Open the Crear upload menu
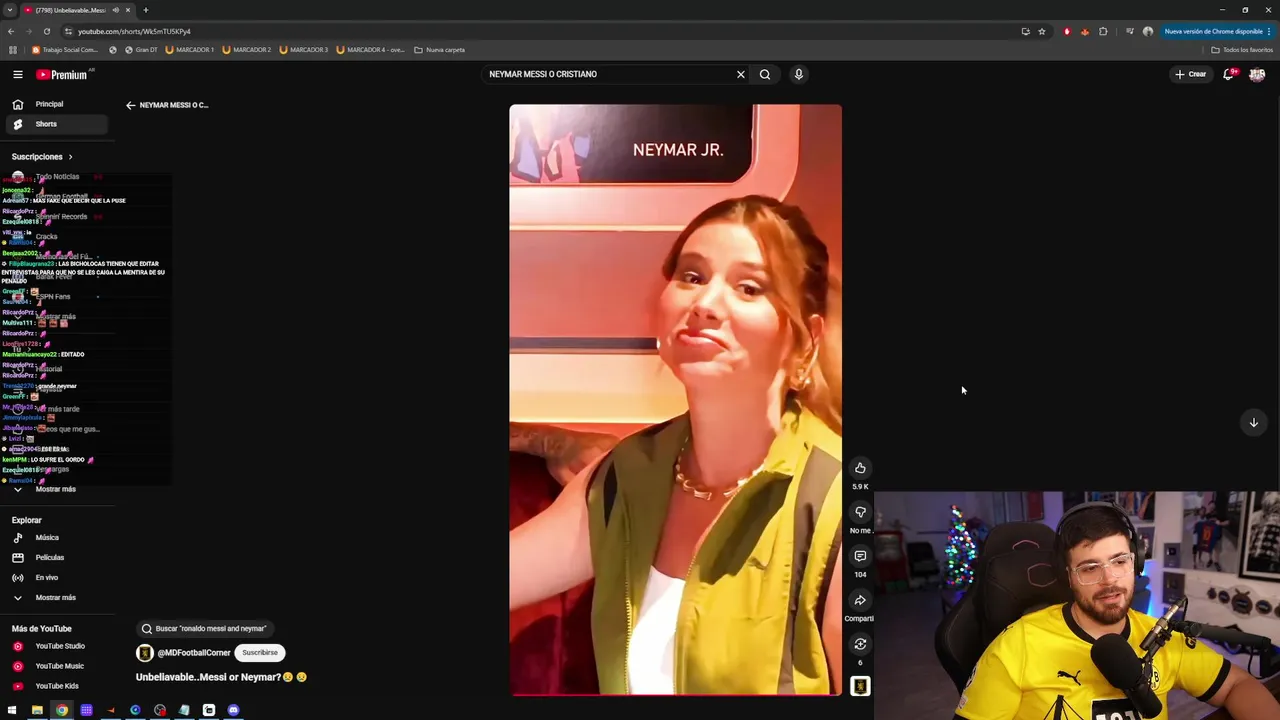Viewport: 1280px width, 720px height. 1191,74
